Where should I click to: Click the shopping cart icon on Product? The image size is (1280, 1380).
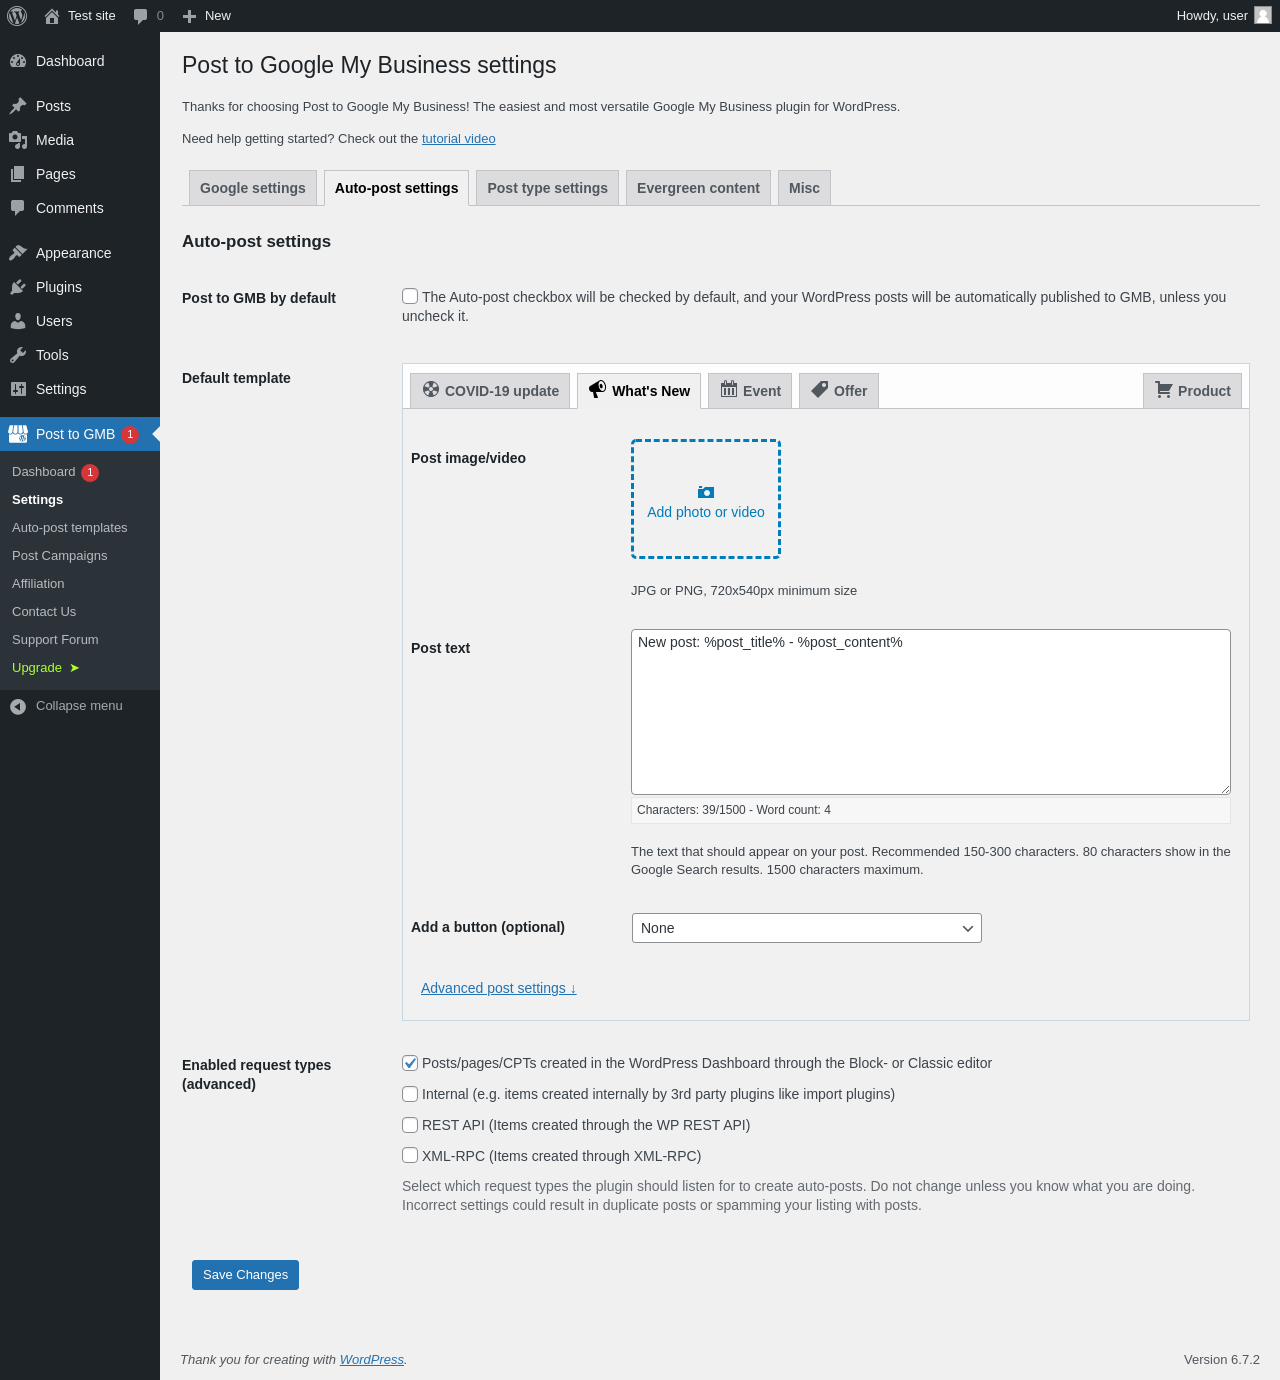click(x=1164, y=389)
